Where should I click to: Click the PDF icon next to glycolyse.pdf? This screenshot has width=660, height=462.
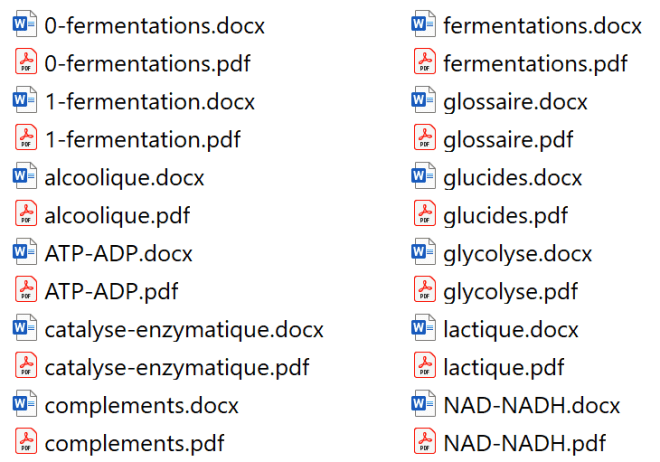[424, 291]
